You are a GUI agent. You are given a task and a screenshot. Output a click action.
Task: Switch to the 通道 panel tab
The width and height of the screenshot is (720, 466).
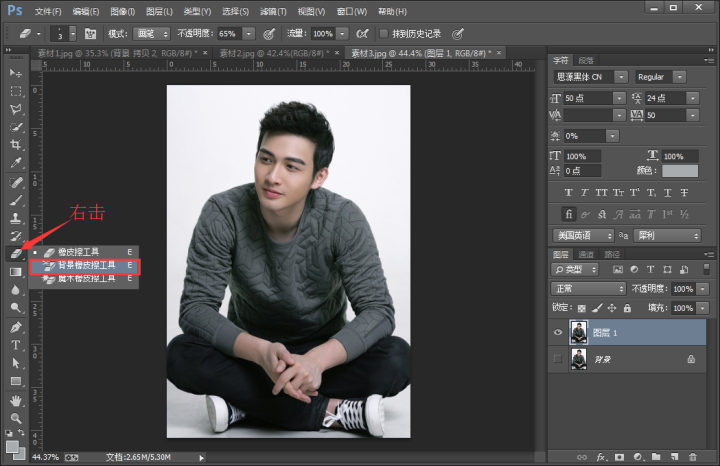point(586,255)
